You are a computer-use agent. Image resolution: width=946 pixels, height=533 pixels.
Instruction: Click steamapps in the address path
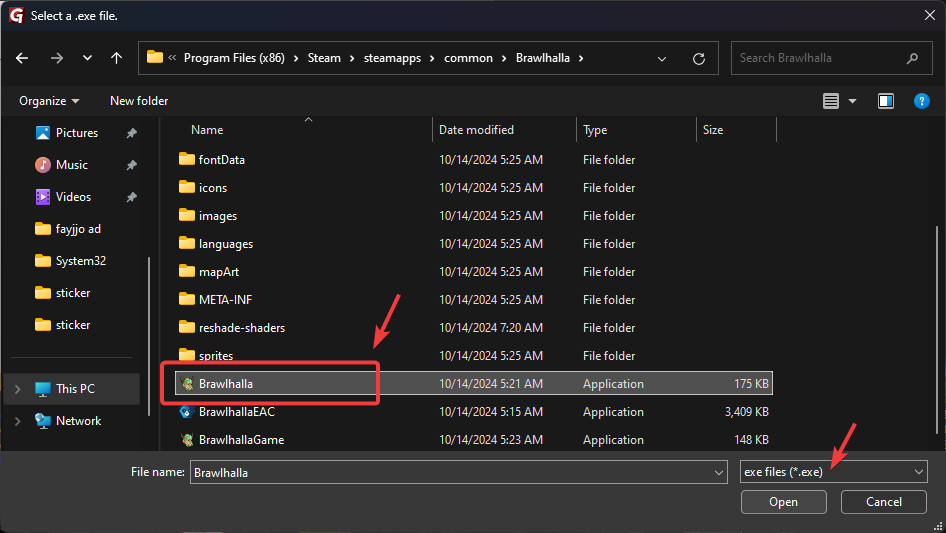tap(392, 58)
